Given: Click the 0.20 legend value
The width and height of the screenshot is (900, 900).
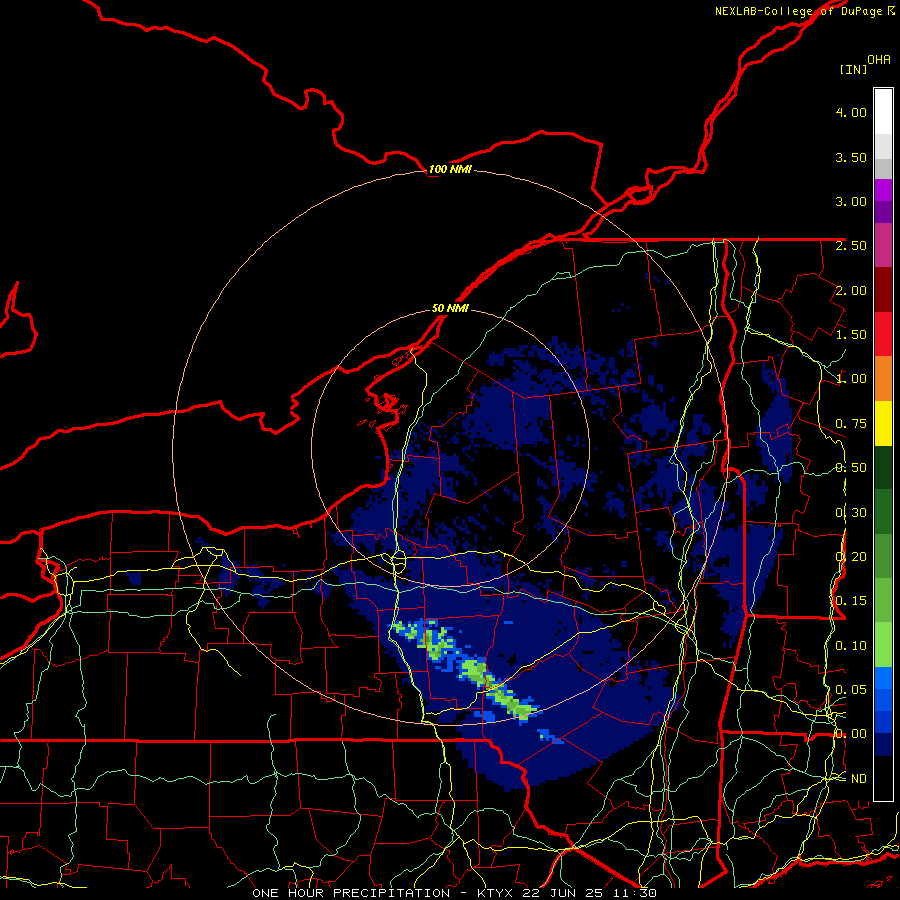Looking at the screenshot, I should (x=851, y=557).
